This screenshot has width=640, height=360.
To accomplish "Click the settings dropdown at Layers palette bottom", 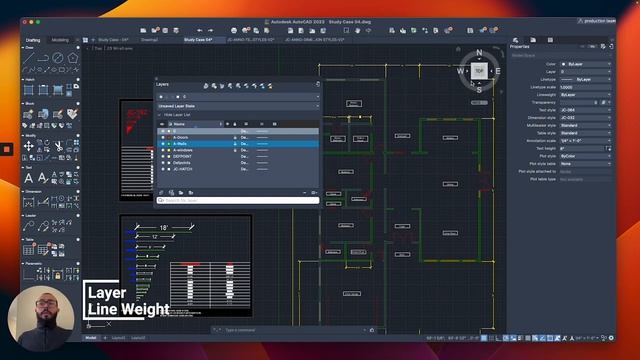I will (x=314, y=193).
